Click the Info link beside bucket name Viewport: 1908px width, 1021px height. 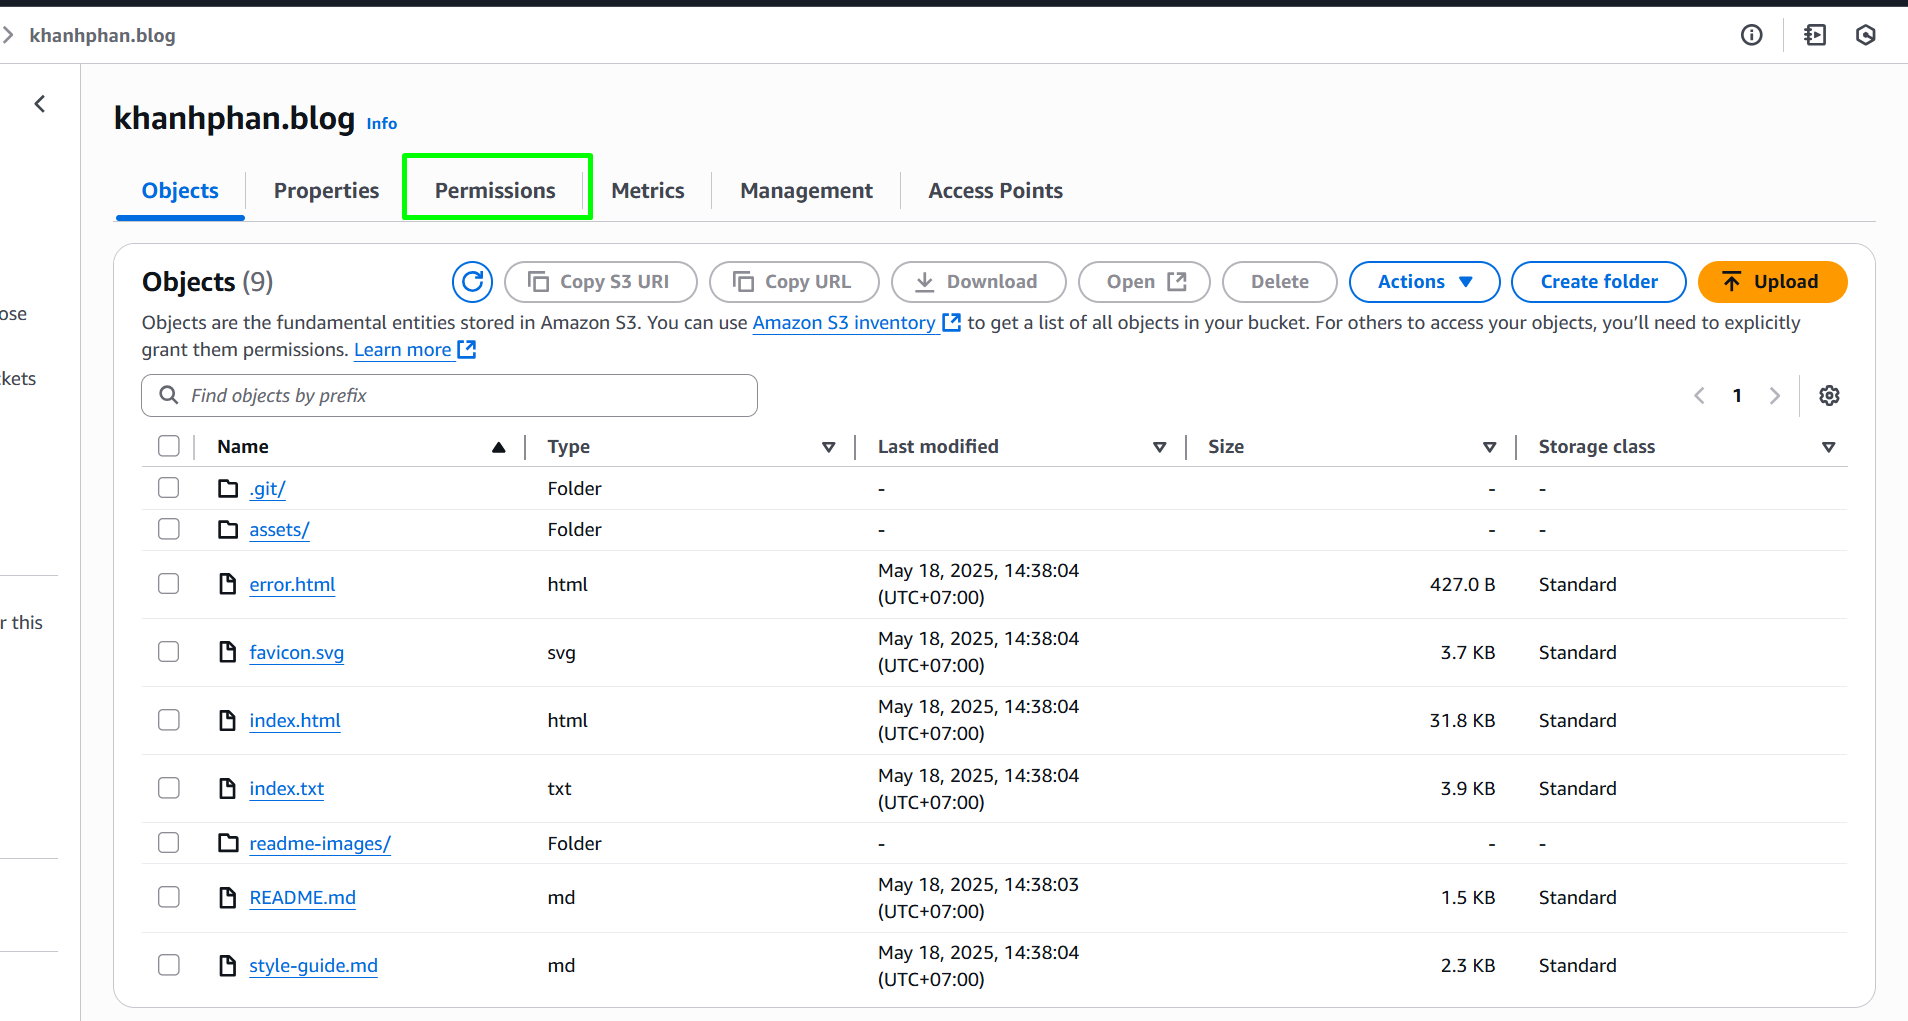pyautogui.click(x=382, y=124)
